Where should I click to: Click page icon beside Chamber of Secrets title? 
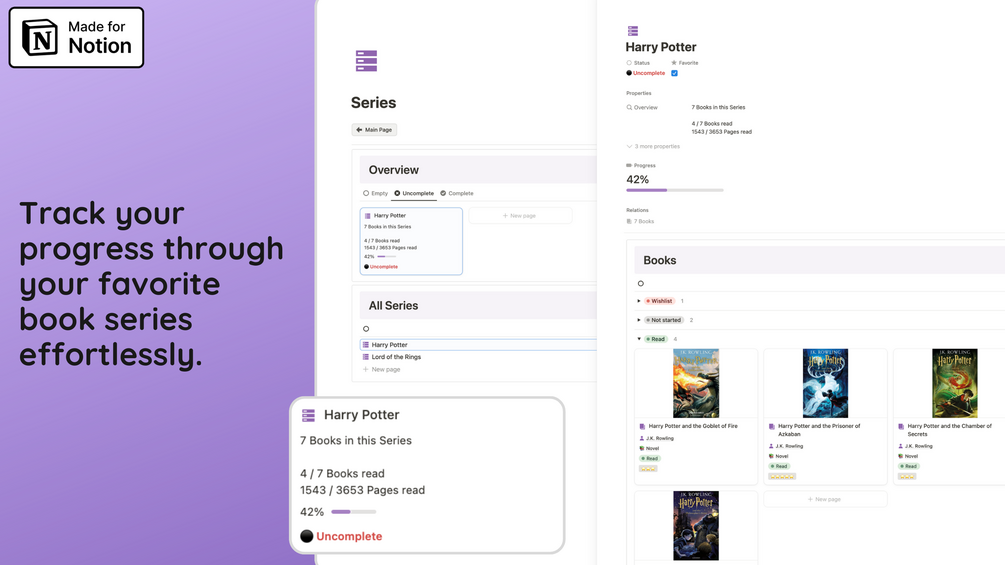coord(901,426)
